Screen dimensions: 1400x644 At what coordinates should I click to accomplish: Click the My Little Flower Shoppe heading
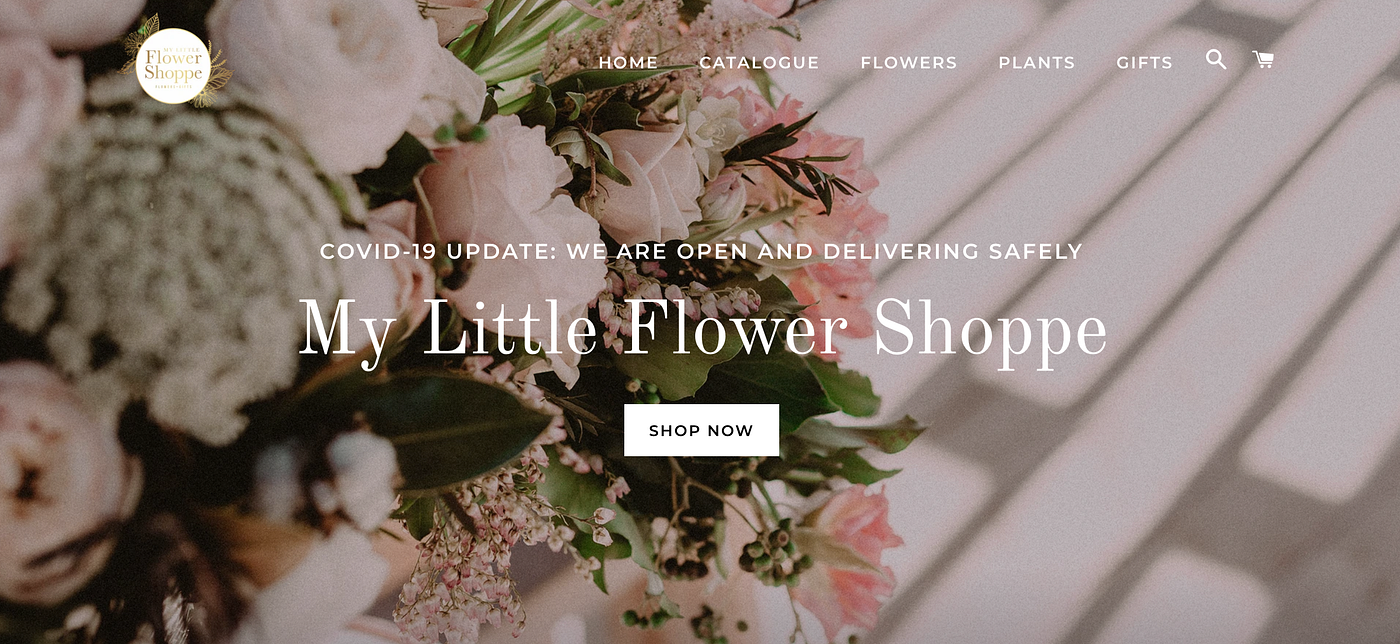coord(703,329)
